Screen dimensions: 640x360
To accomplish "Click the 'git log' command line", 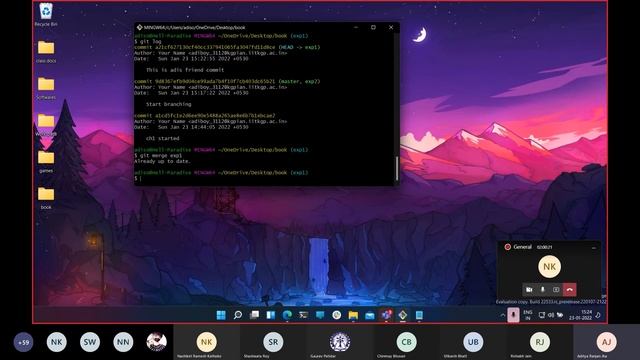I will tap(148, 41).
